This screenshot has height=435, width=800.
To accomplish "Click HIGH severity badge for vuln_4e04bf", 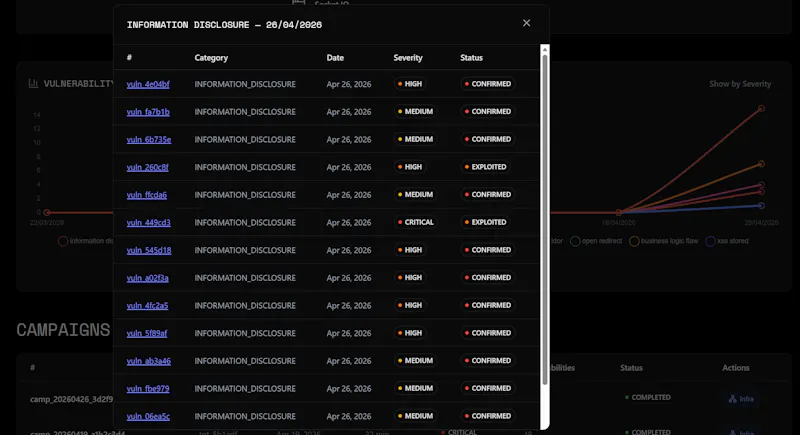I will pos(410,84).
